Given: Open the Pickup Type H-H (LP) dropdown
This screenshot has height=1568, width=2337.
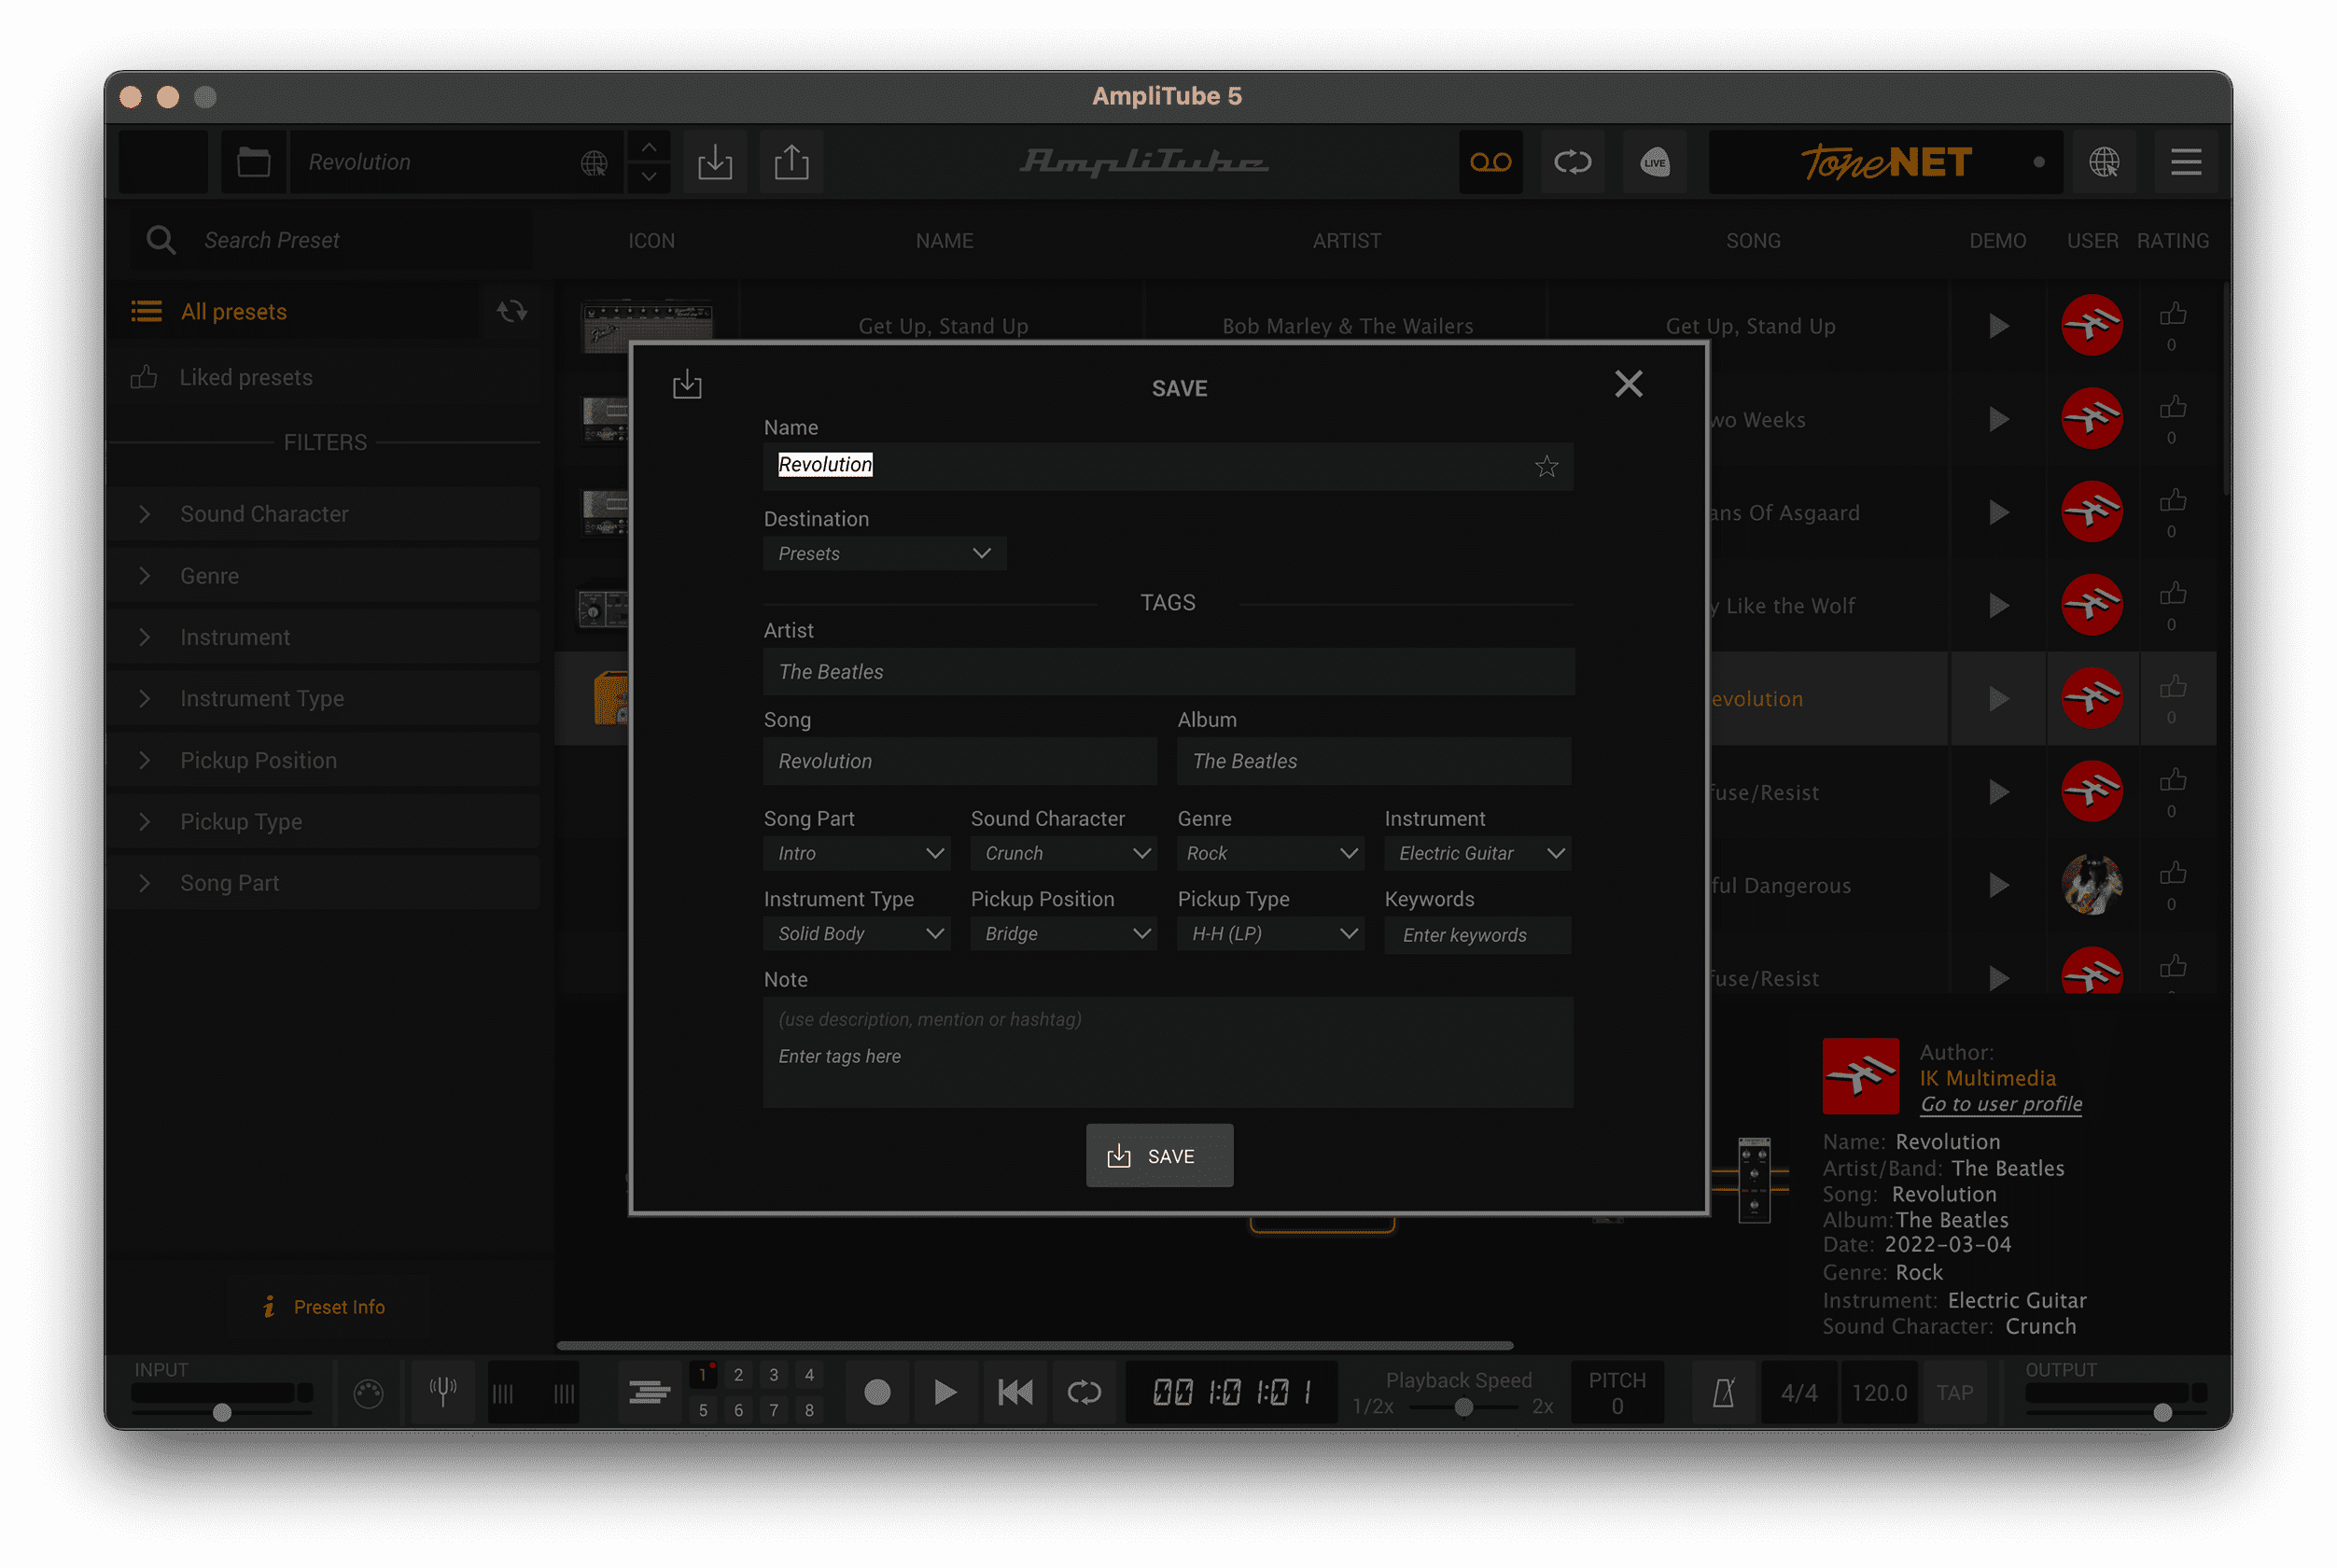Looking at the screenshot, I should pyautogui.click(x=1270, y=933).
